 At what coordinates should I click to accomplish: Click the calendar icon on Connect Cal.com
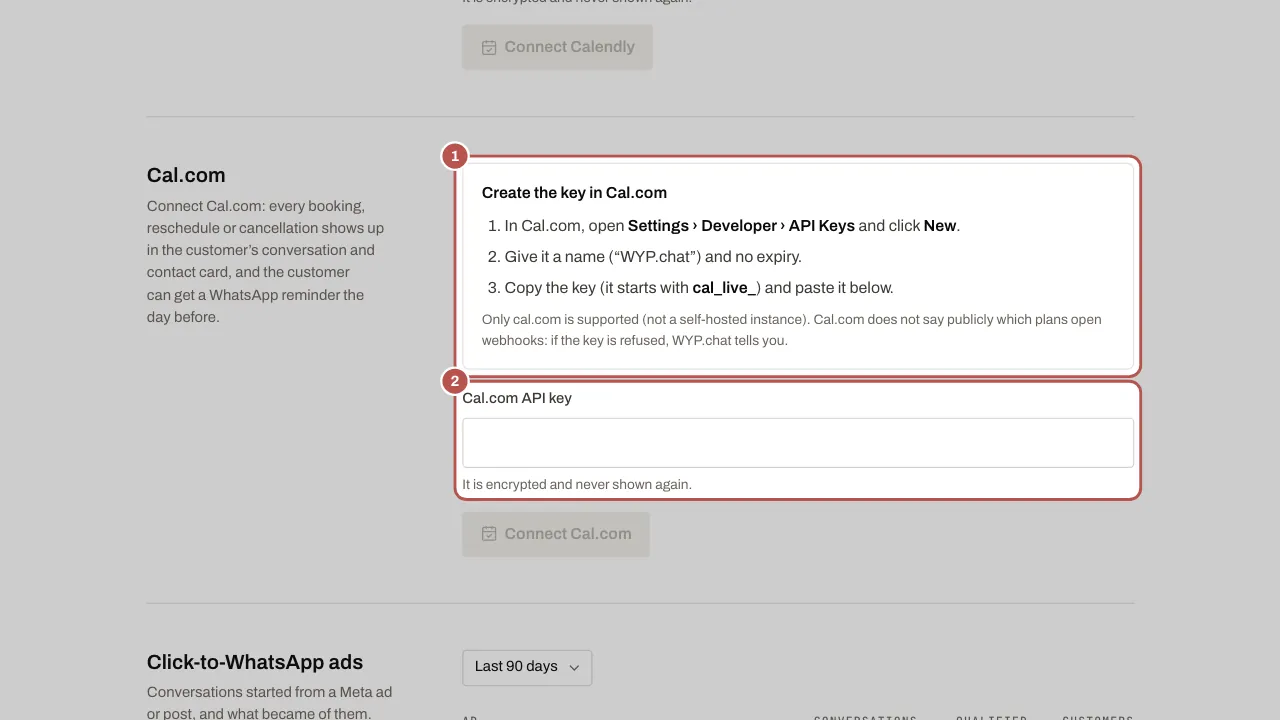pyautogui.click(x=489, y=534)
